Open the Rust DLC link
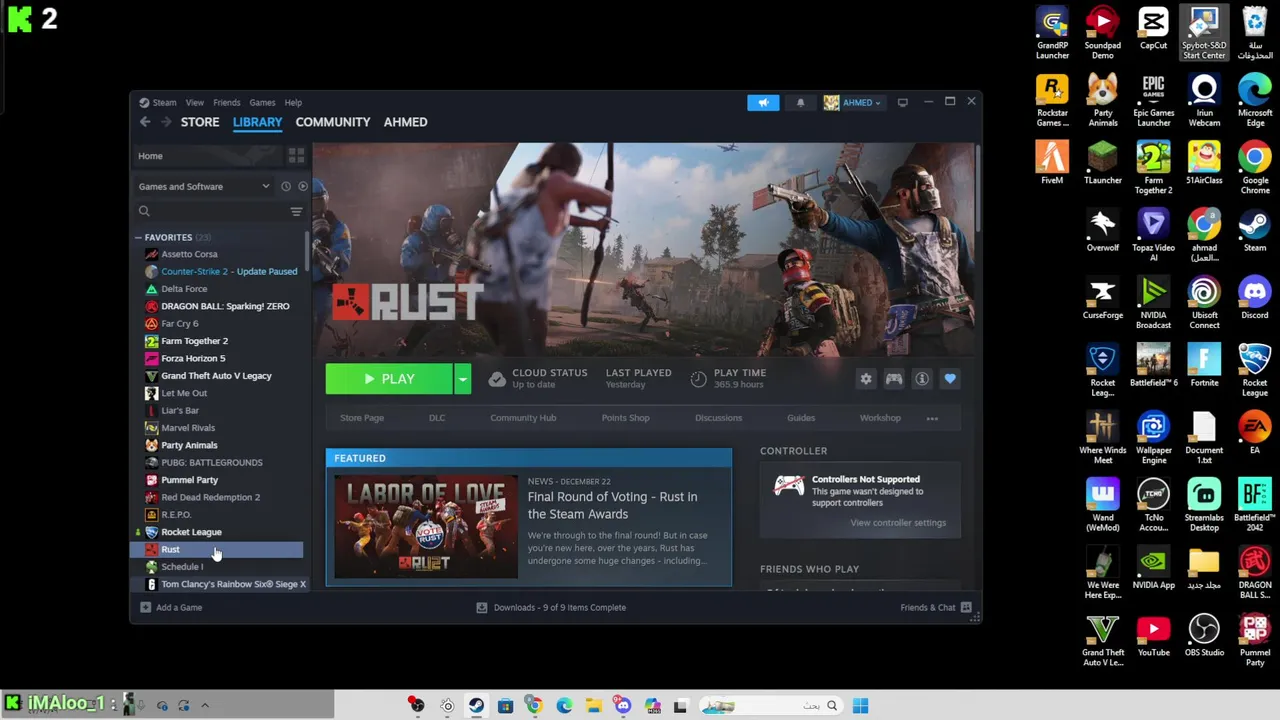1280x720 pixels. point(437,418)
